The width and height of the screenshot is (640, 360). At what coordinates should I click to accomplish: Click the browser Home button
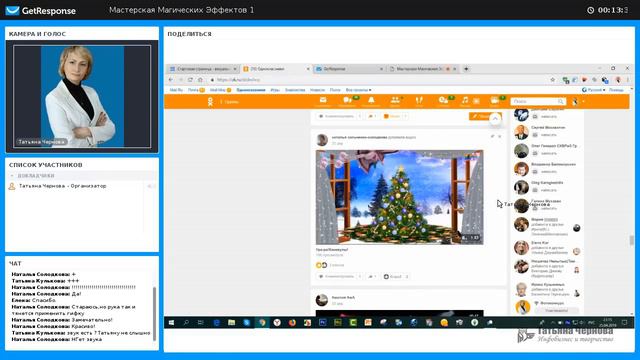[200, 80]
